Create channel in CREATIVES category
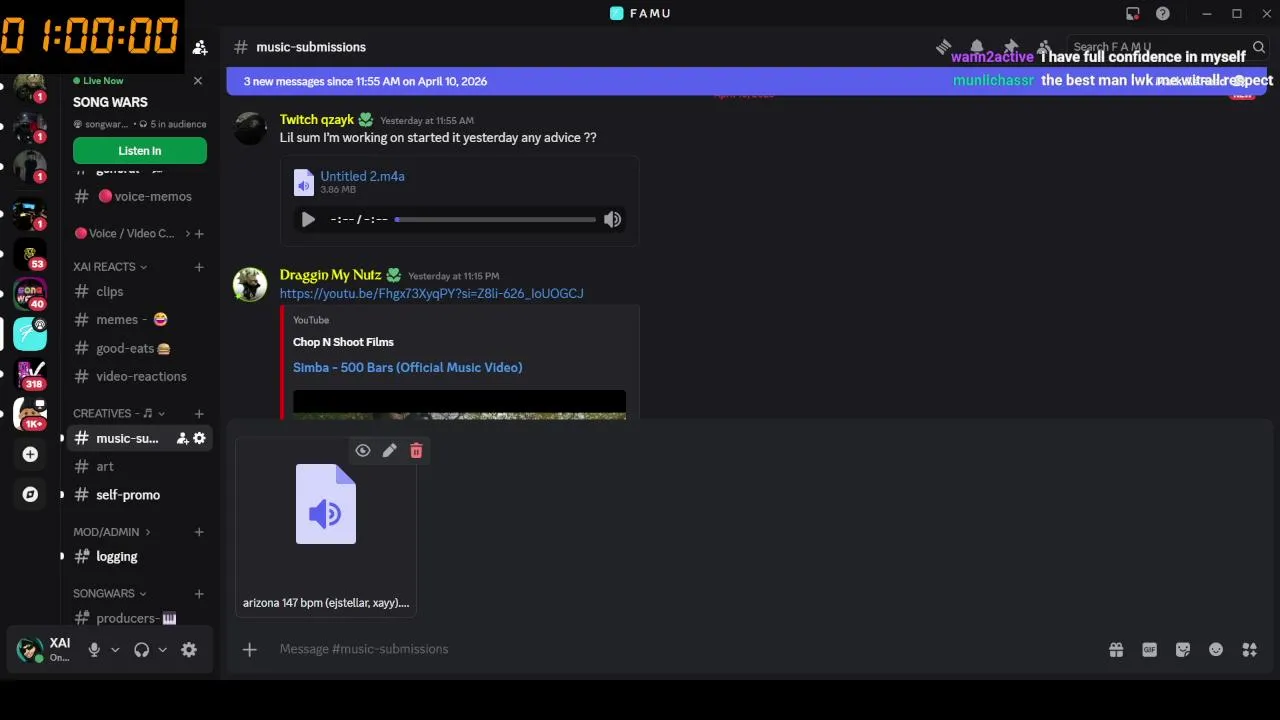Viewport: 1280px width, 720px height. click(199, 413)
